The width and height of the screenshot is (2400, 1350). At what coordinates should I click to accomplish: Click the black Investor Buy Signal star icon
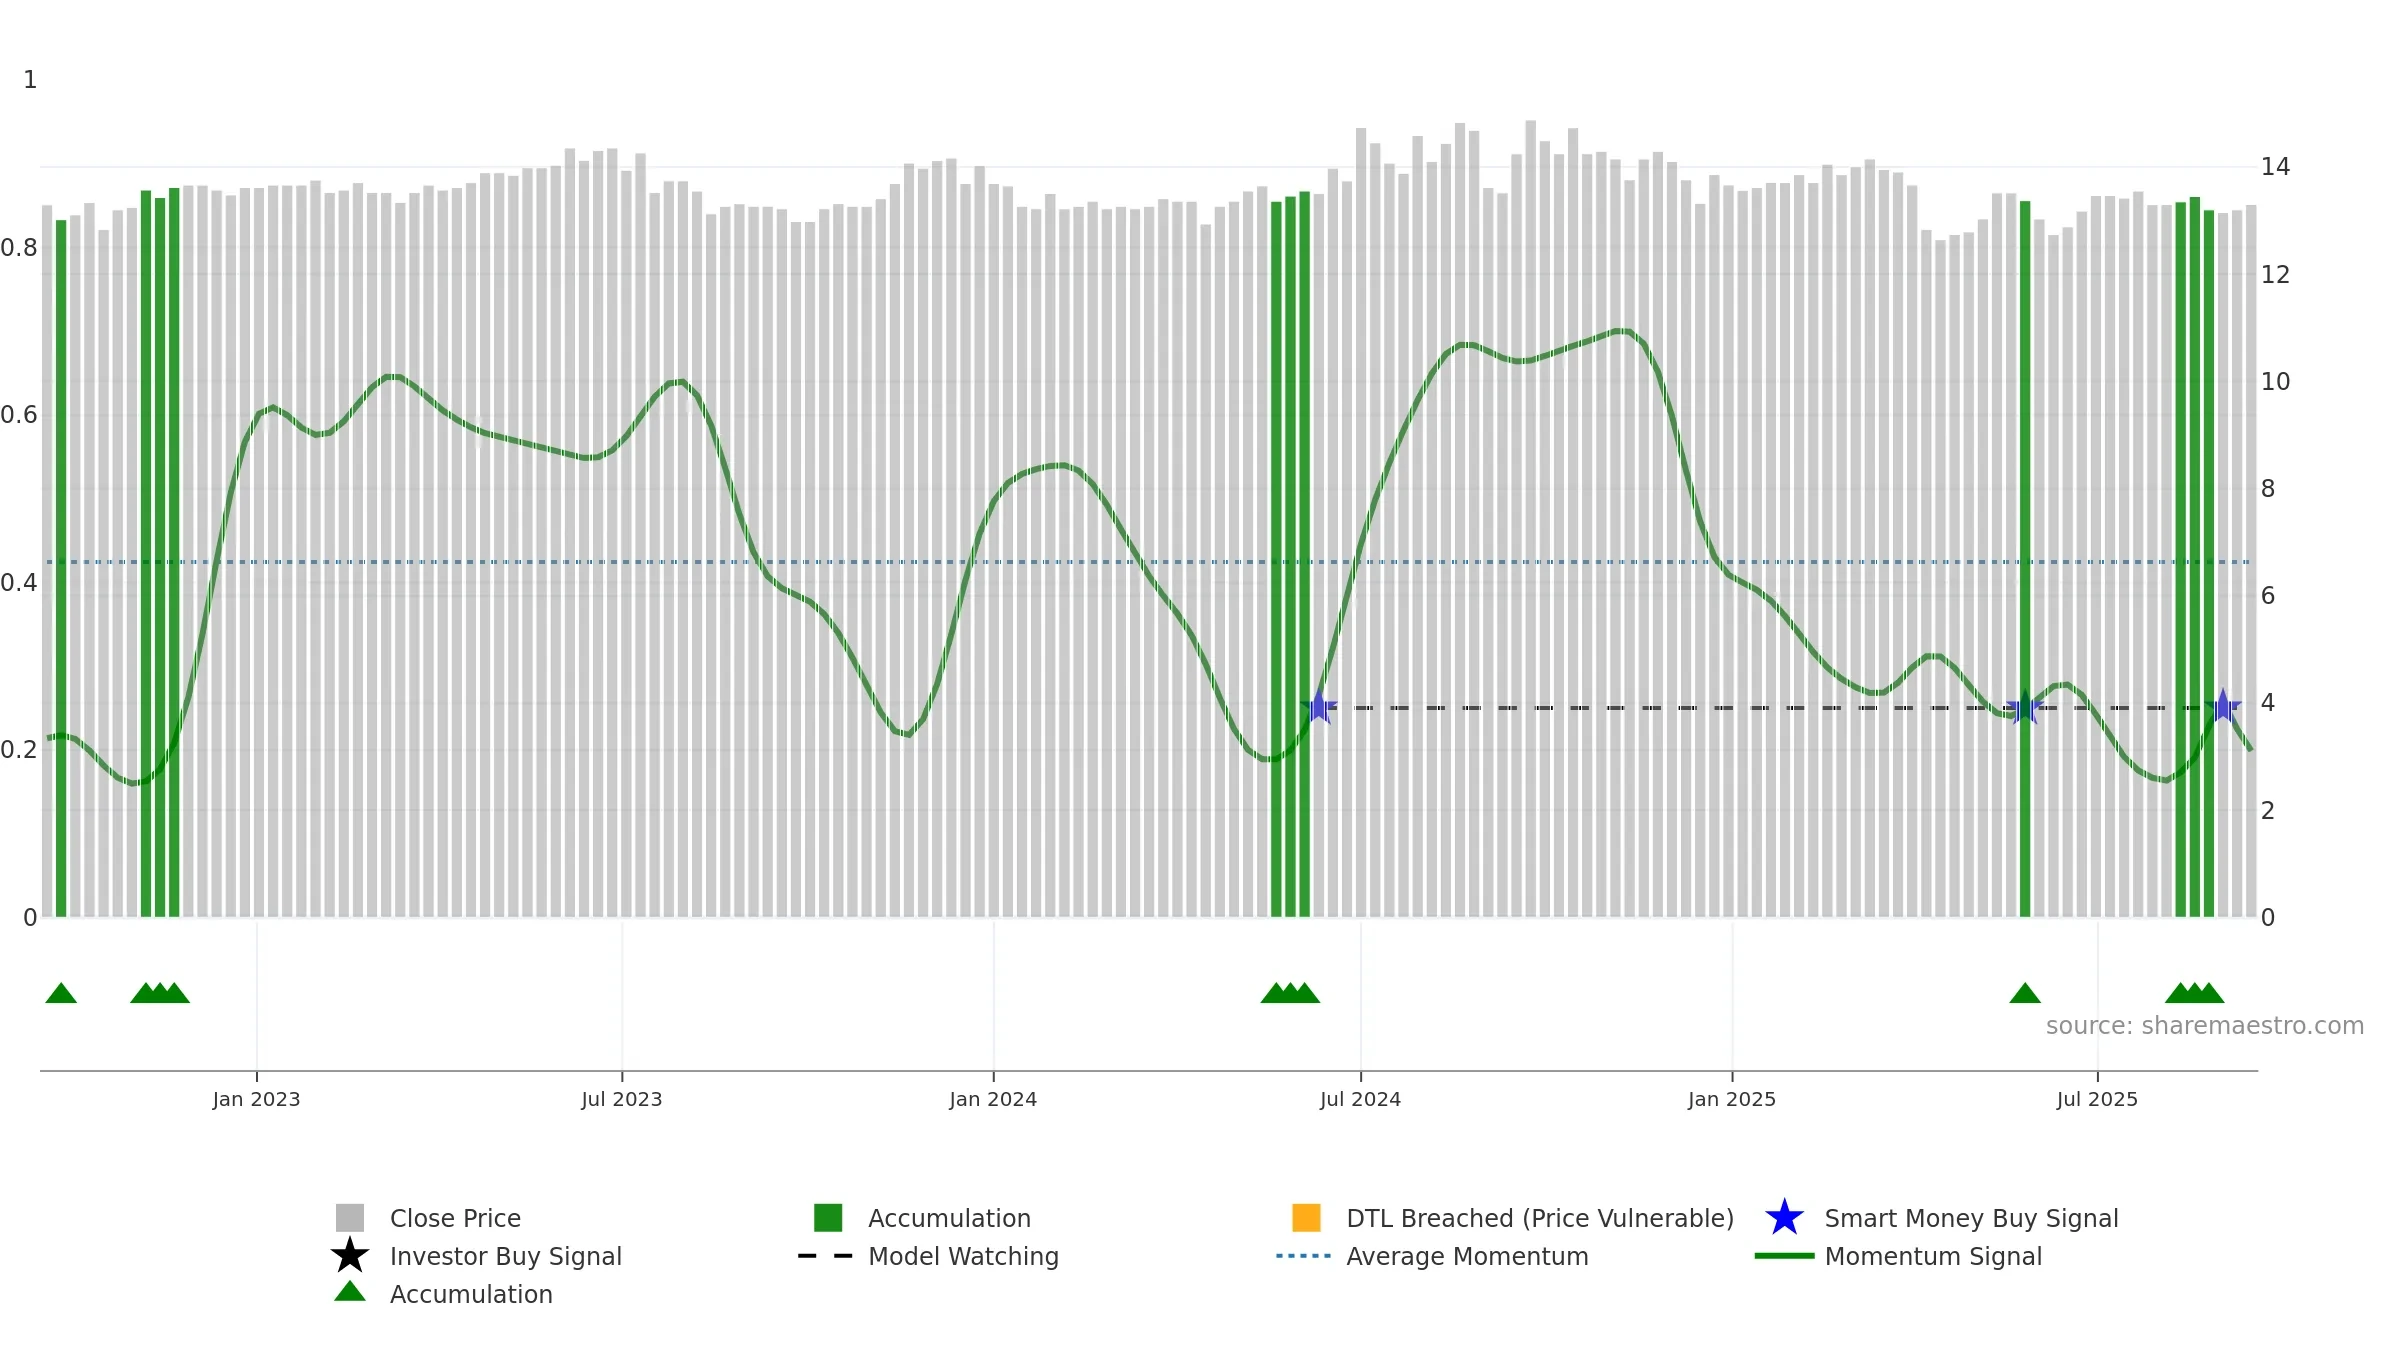pyautogui.click(x=350, y=1255)
